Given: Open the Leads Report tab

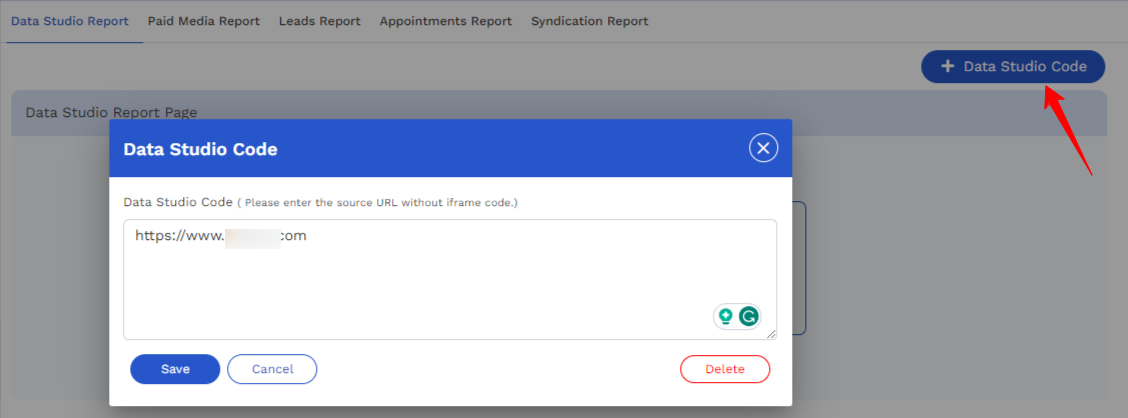Looking at the screenshot, I should [319, 21].
